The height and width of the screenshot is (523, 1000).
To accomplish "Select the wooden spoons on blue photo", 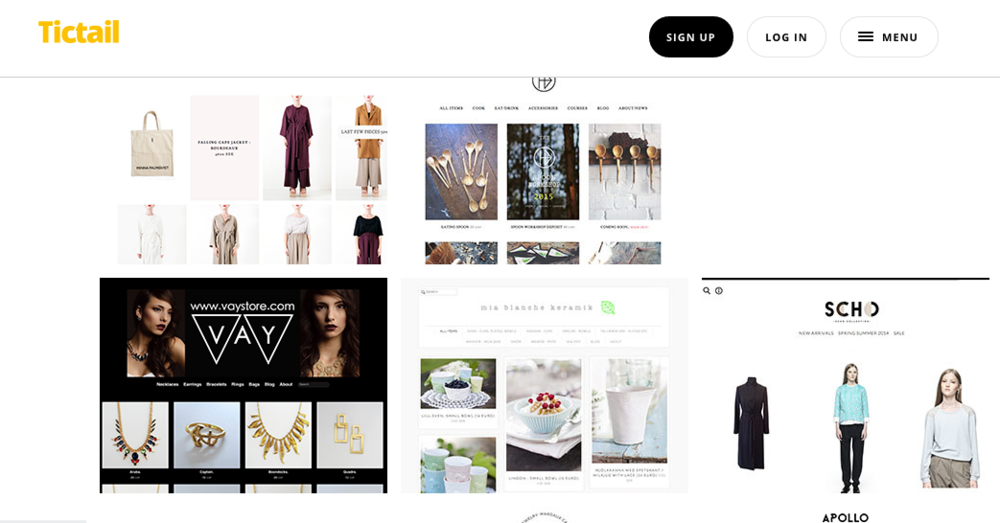I will coord(461,172).
